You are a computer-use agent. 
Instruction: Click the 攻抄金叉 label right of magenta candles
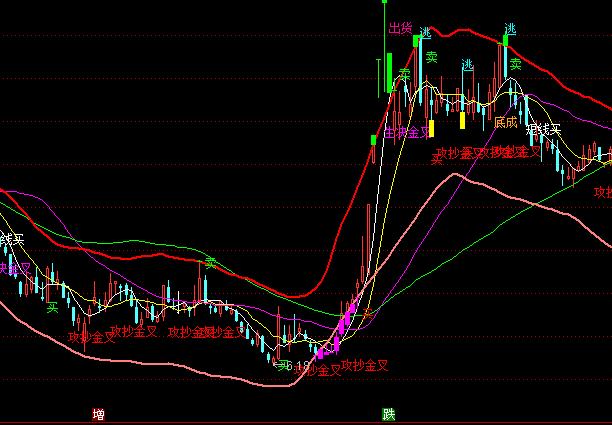[x=364, y=365]
